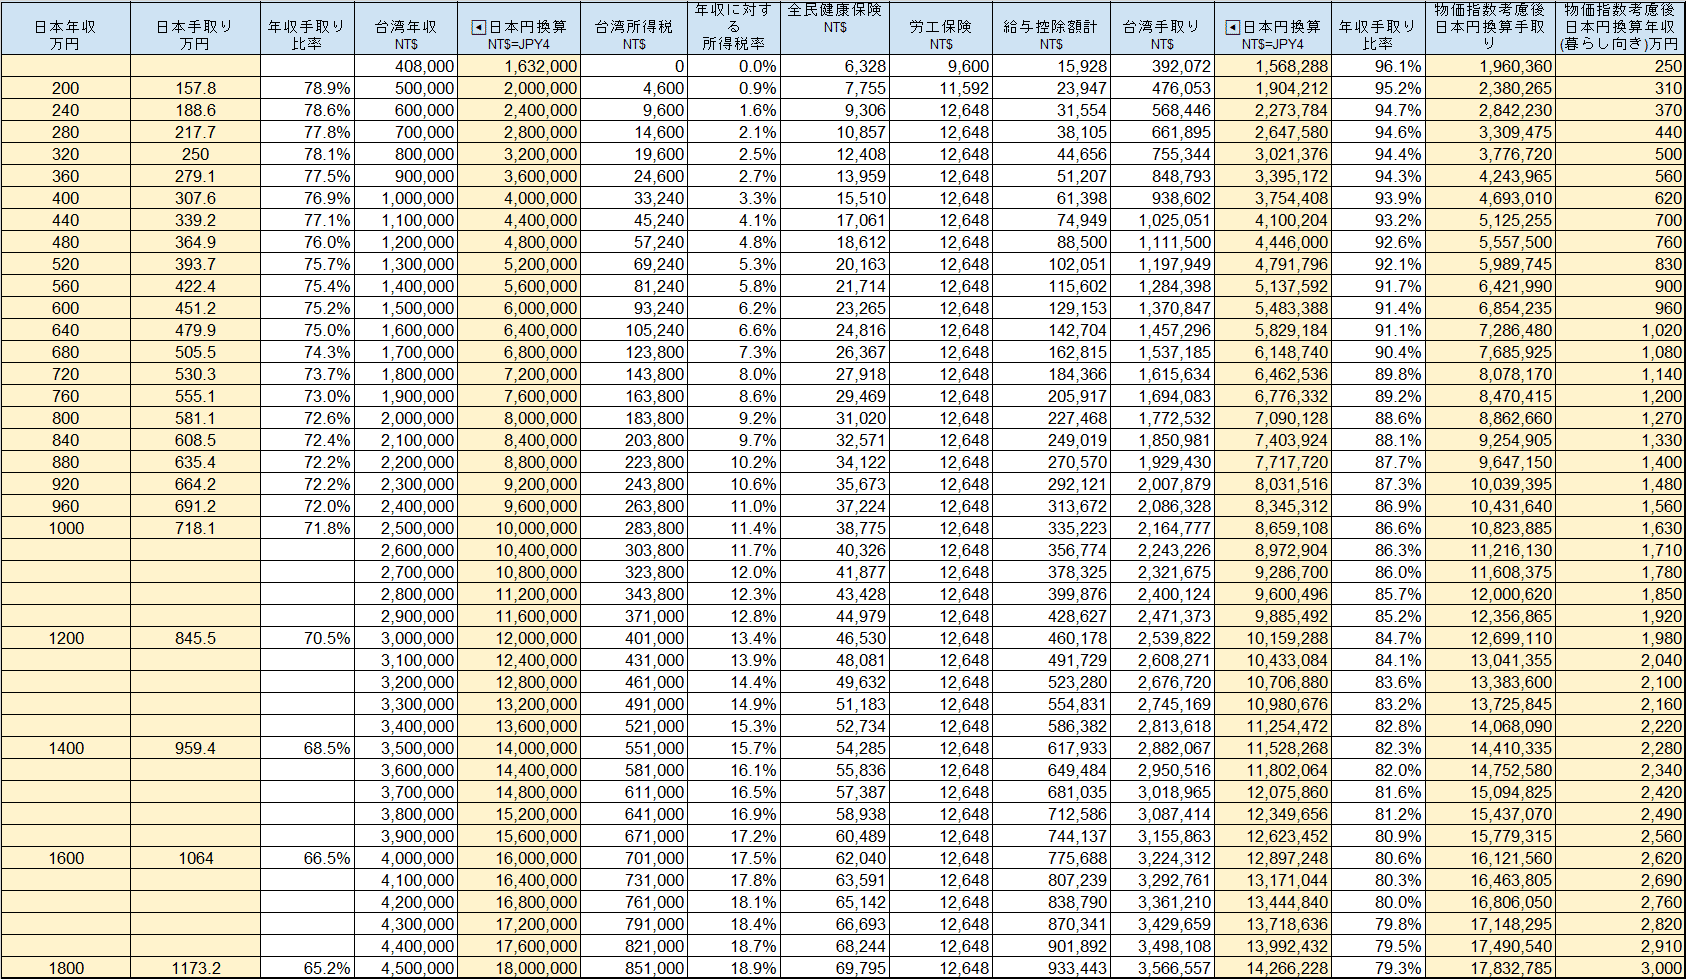The width and height of the screenshot is (1686, 979).
Task: Click the cell containing 555.1
Action: pos(195,396)
